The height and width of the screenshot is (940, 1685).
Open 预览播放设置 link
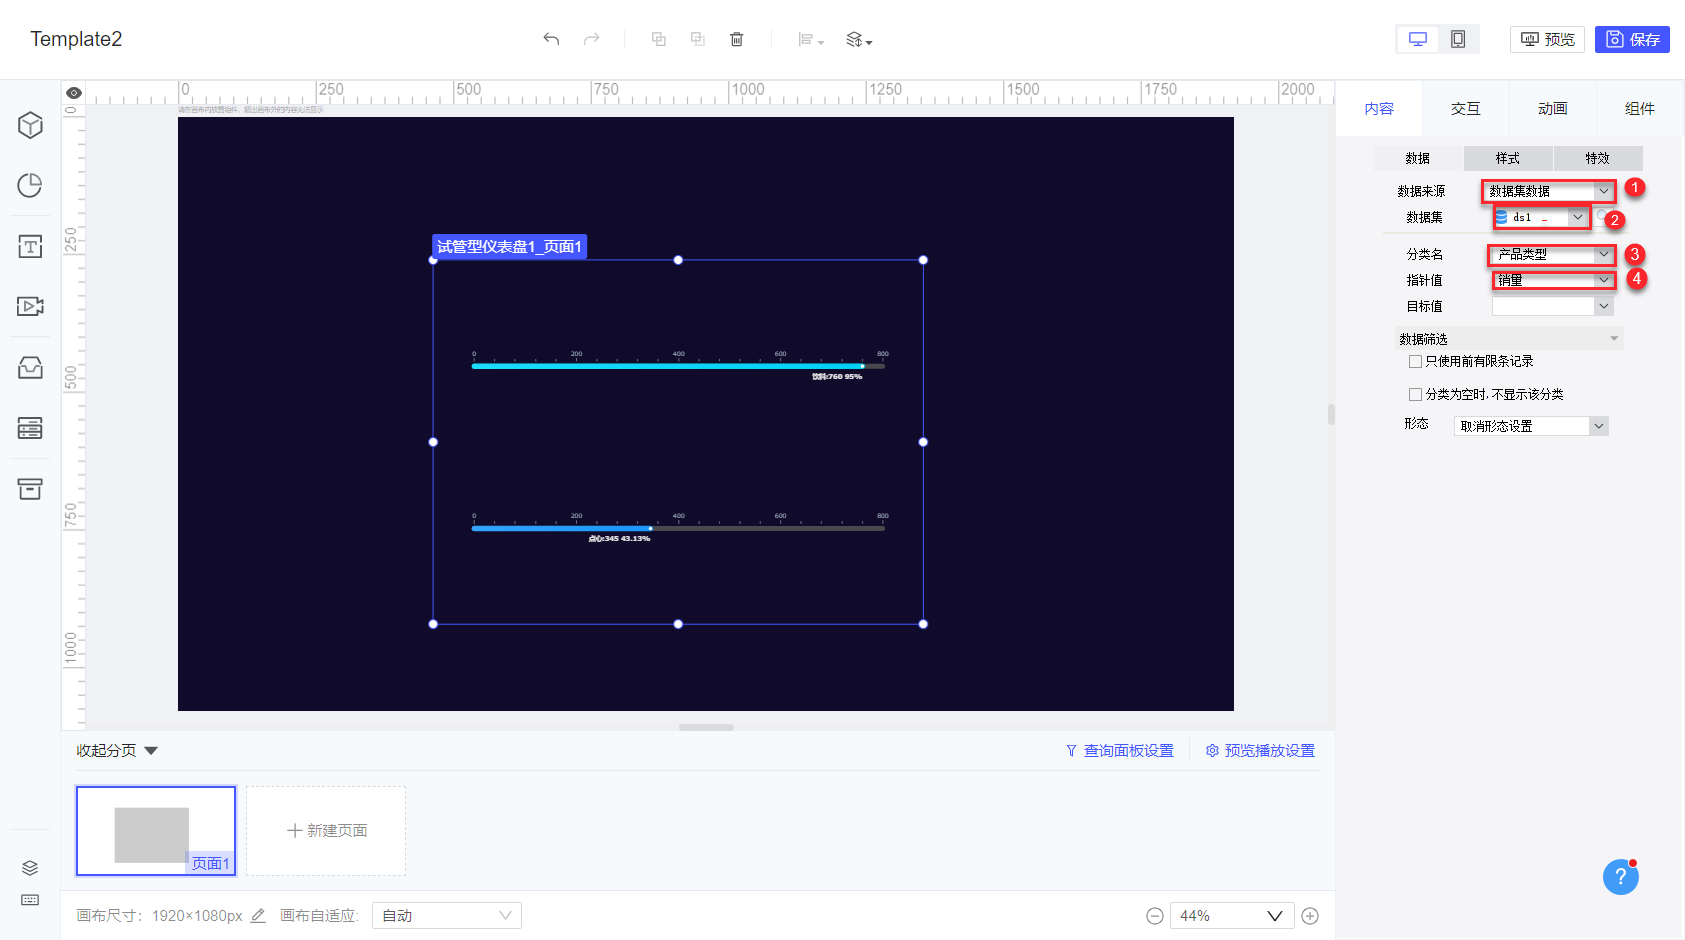[1260, 751]
